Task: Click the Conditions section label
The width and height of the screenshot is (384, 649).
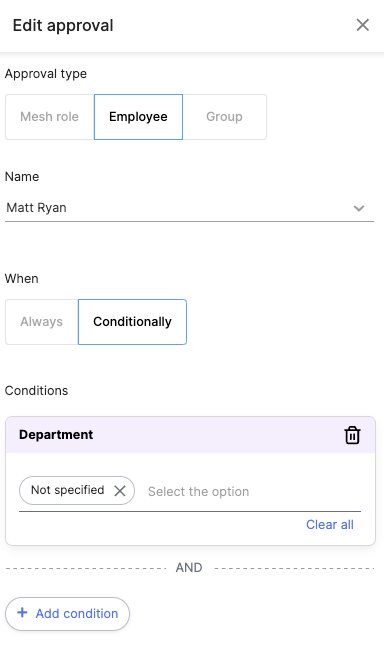Action: click(36, 390)
